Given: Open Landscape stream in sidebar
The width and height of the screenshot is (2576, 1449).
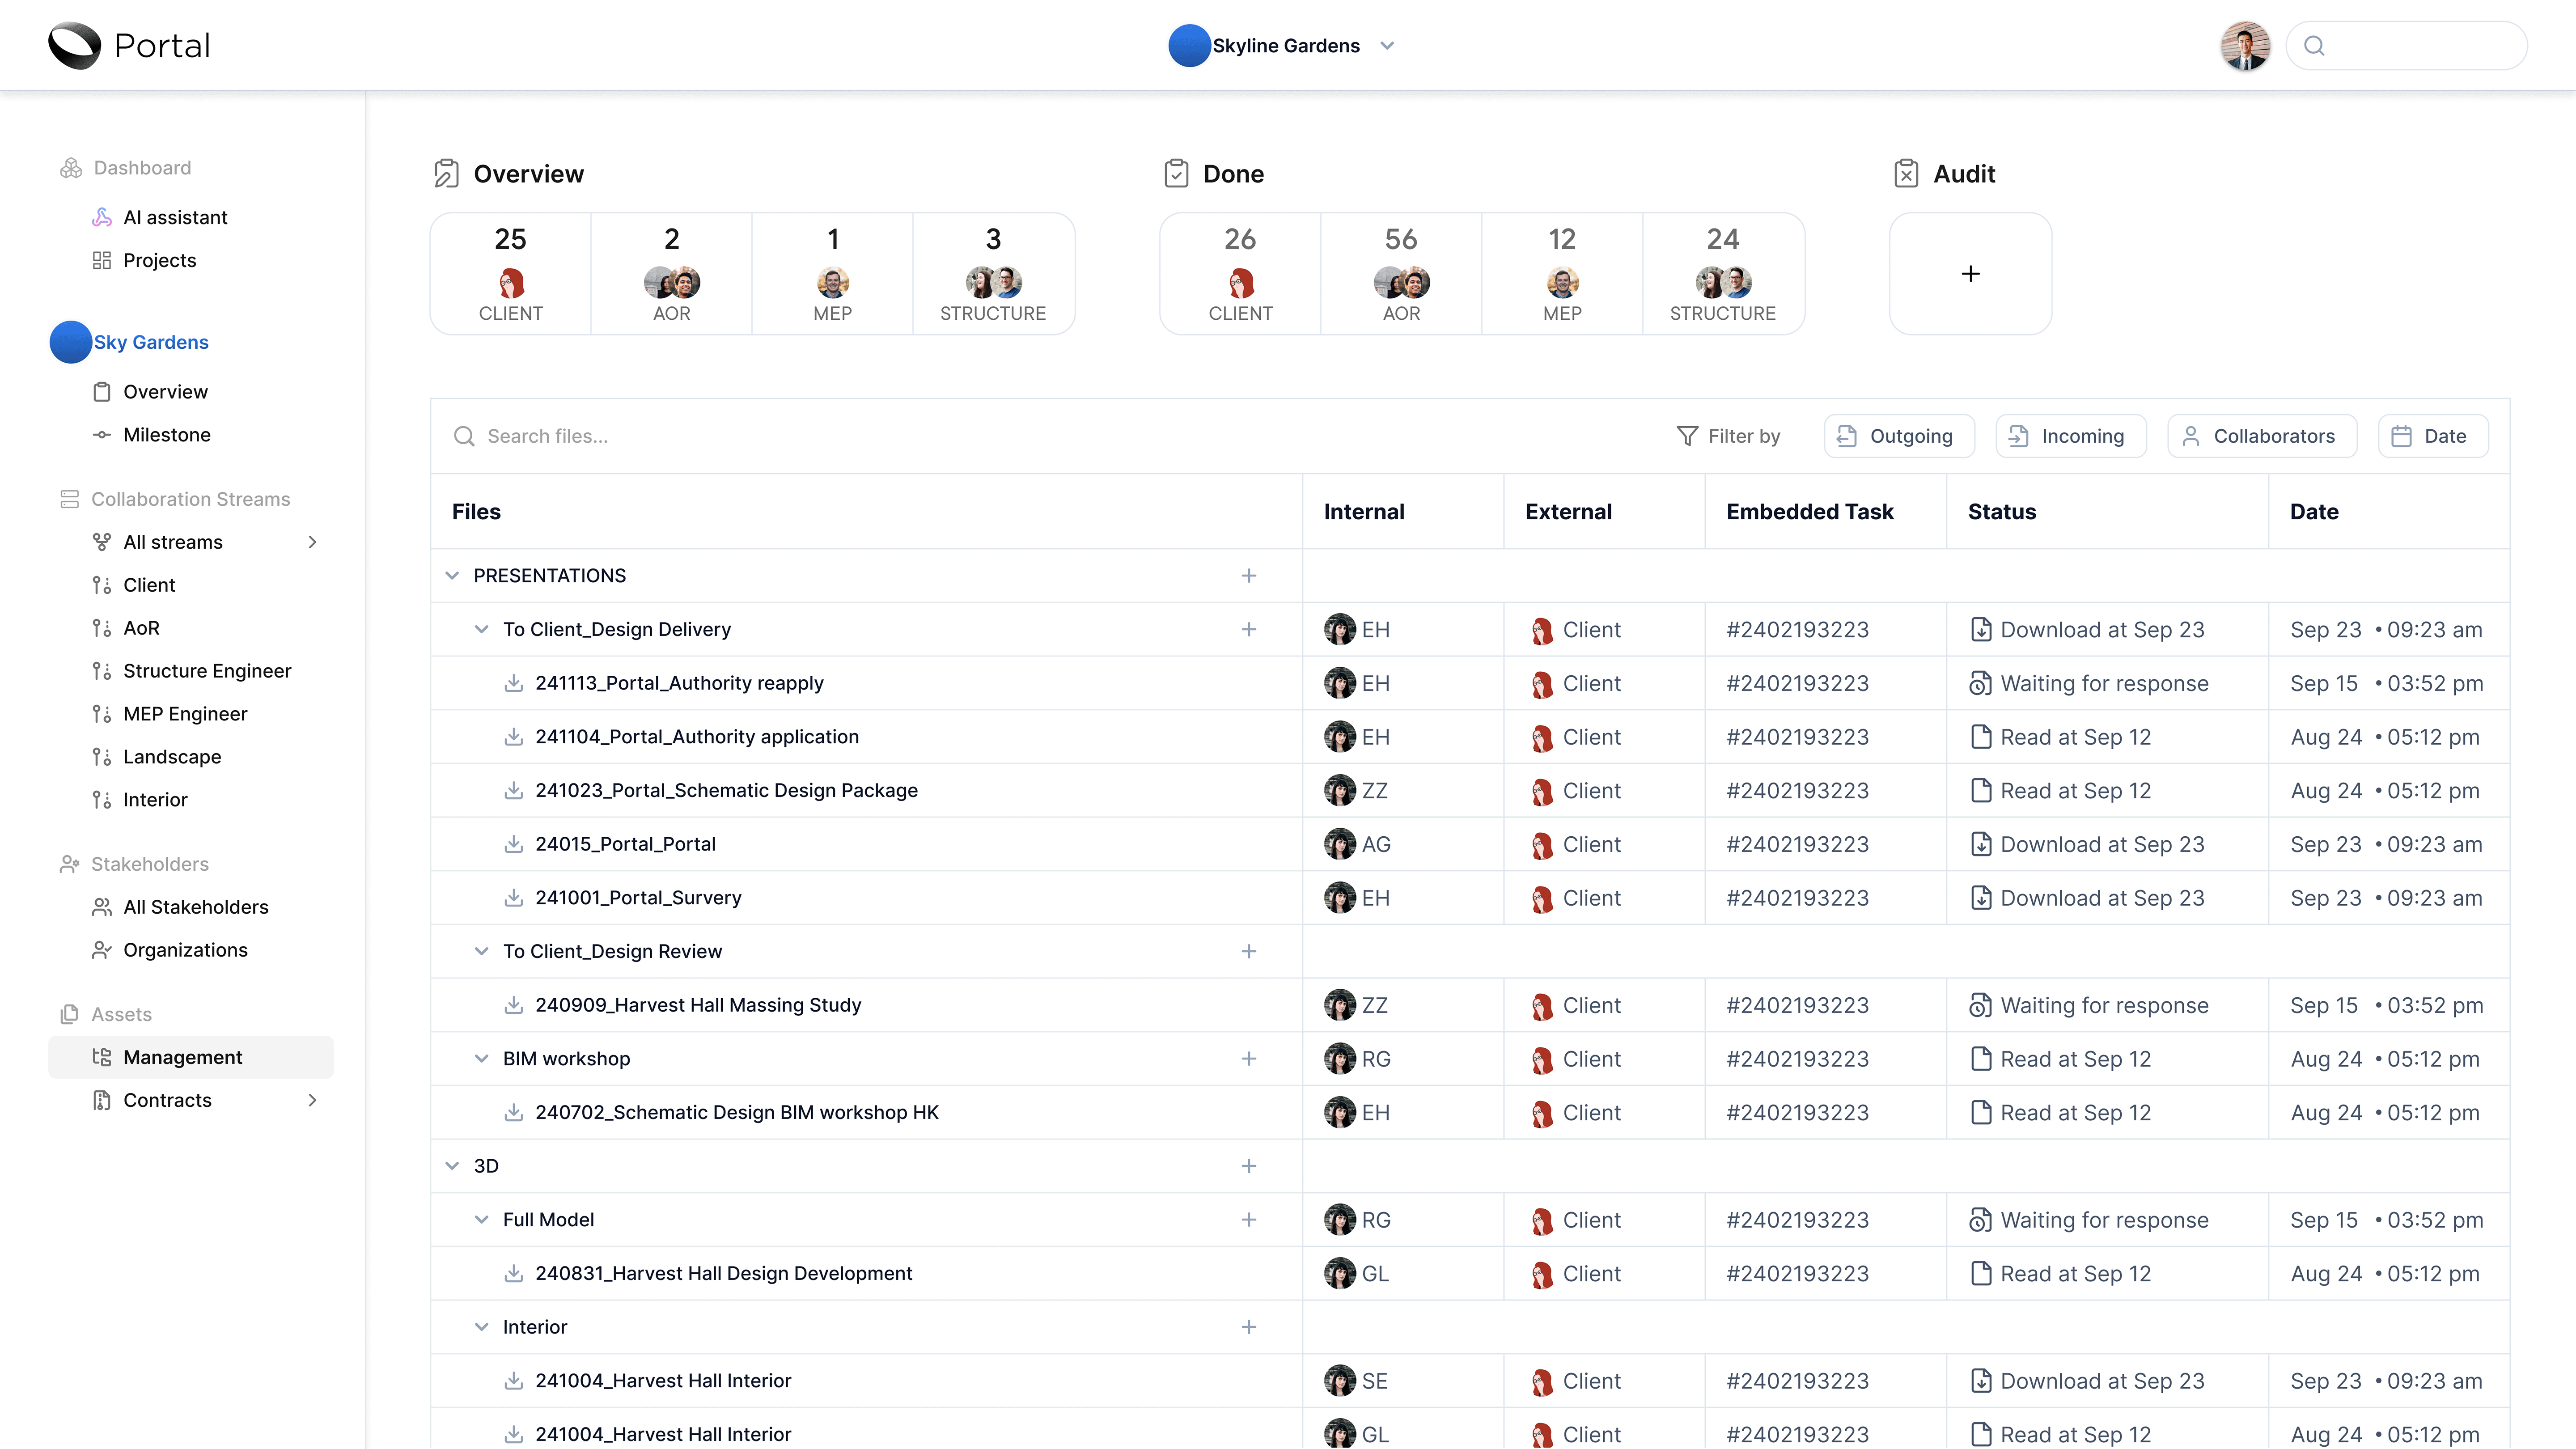Looking at the screenshot, I should click(x=172, y=757).
